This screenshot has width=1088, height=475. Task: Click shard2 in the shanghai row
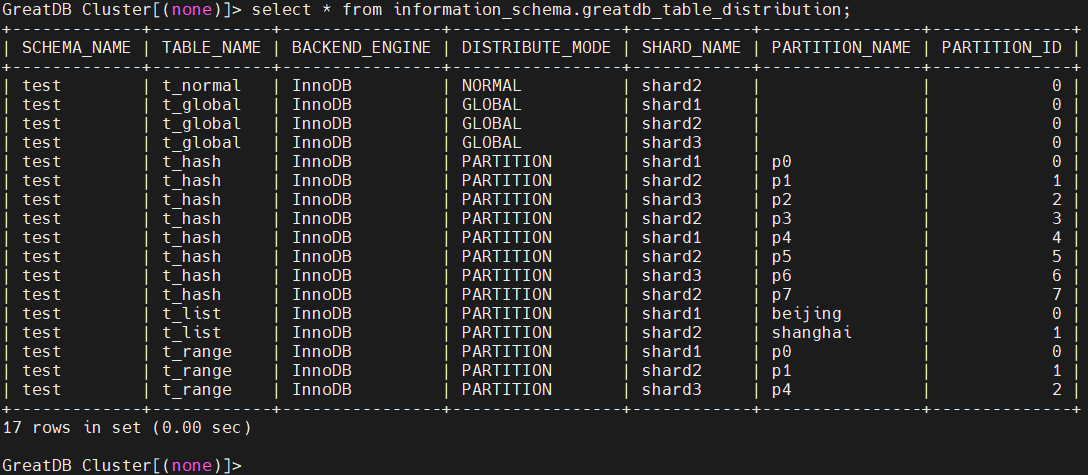coord(672,333)
